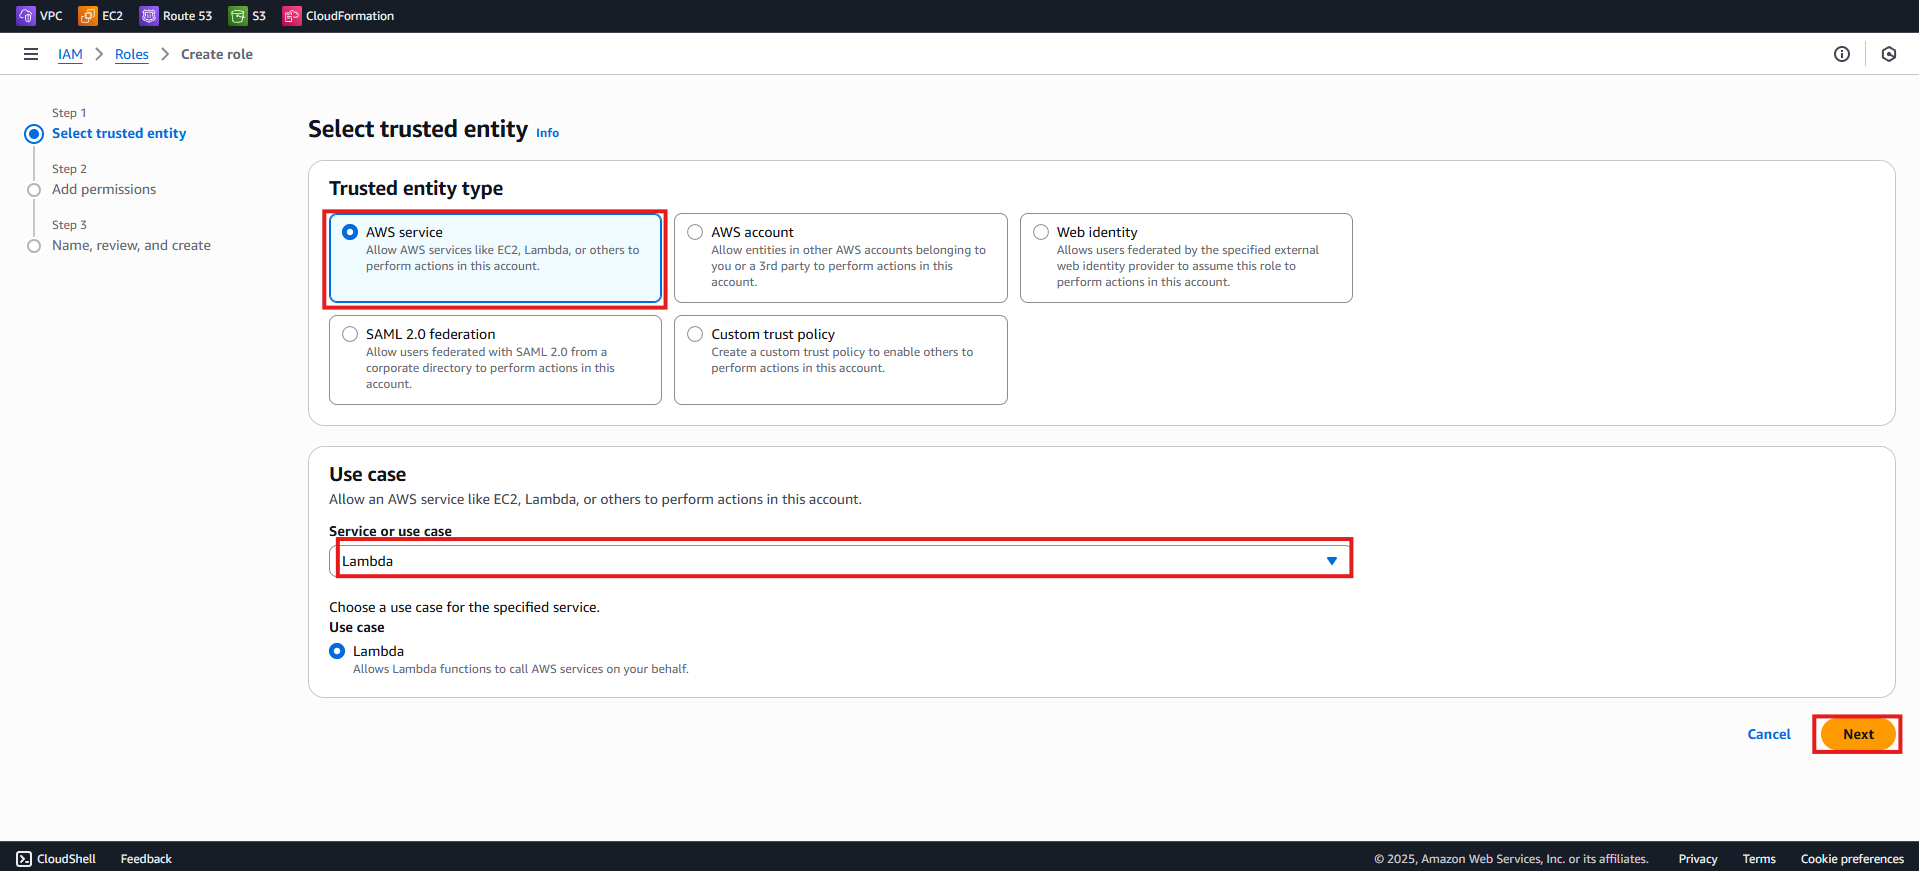This screenshot has height=871, width=1919.
Task: Click the Next button
Action: (x=1858, y=734)
